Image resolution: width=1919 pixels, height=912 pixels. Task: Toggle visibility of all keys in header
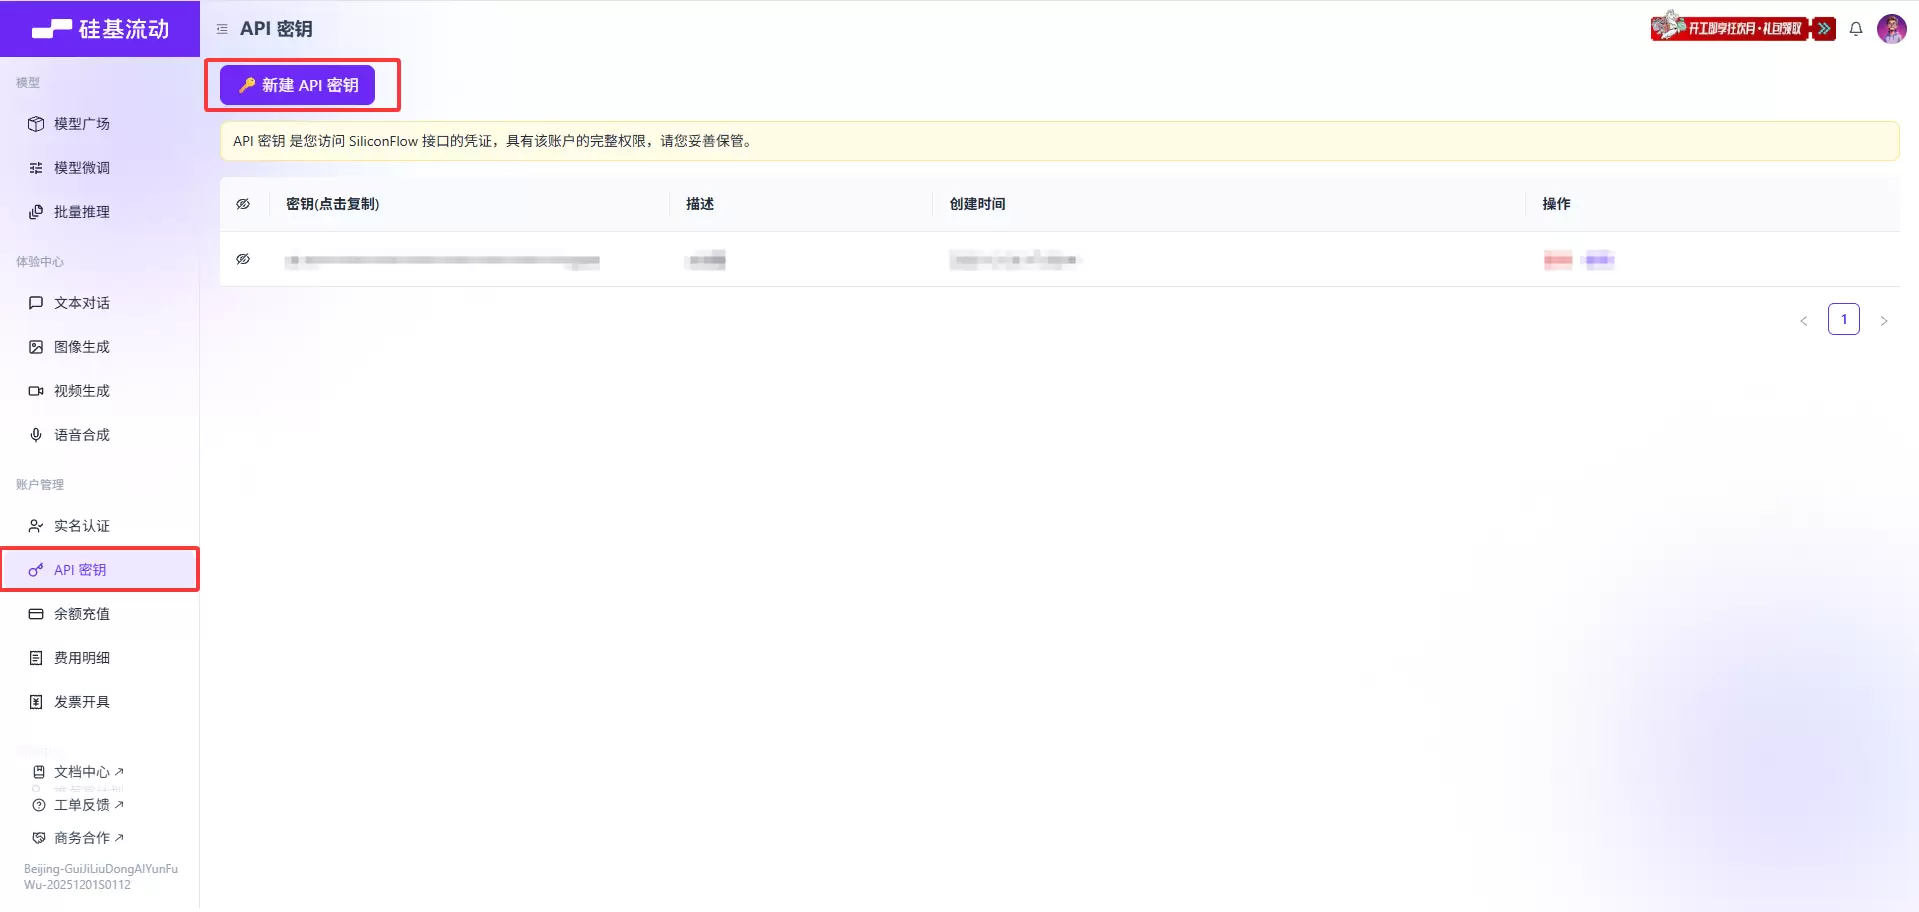tap(243, 204)
